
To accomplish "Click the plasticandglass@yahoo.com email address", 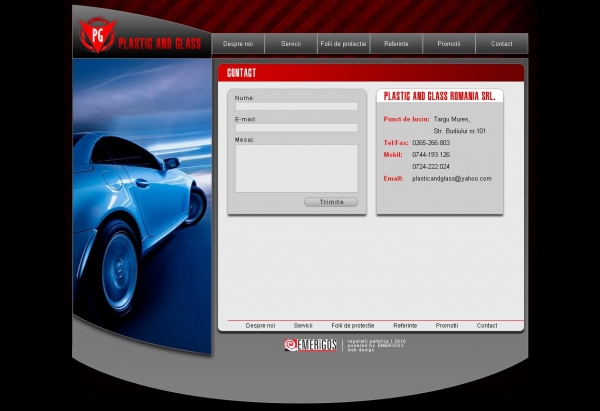I will (x=452, y=179).
